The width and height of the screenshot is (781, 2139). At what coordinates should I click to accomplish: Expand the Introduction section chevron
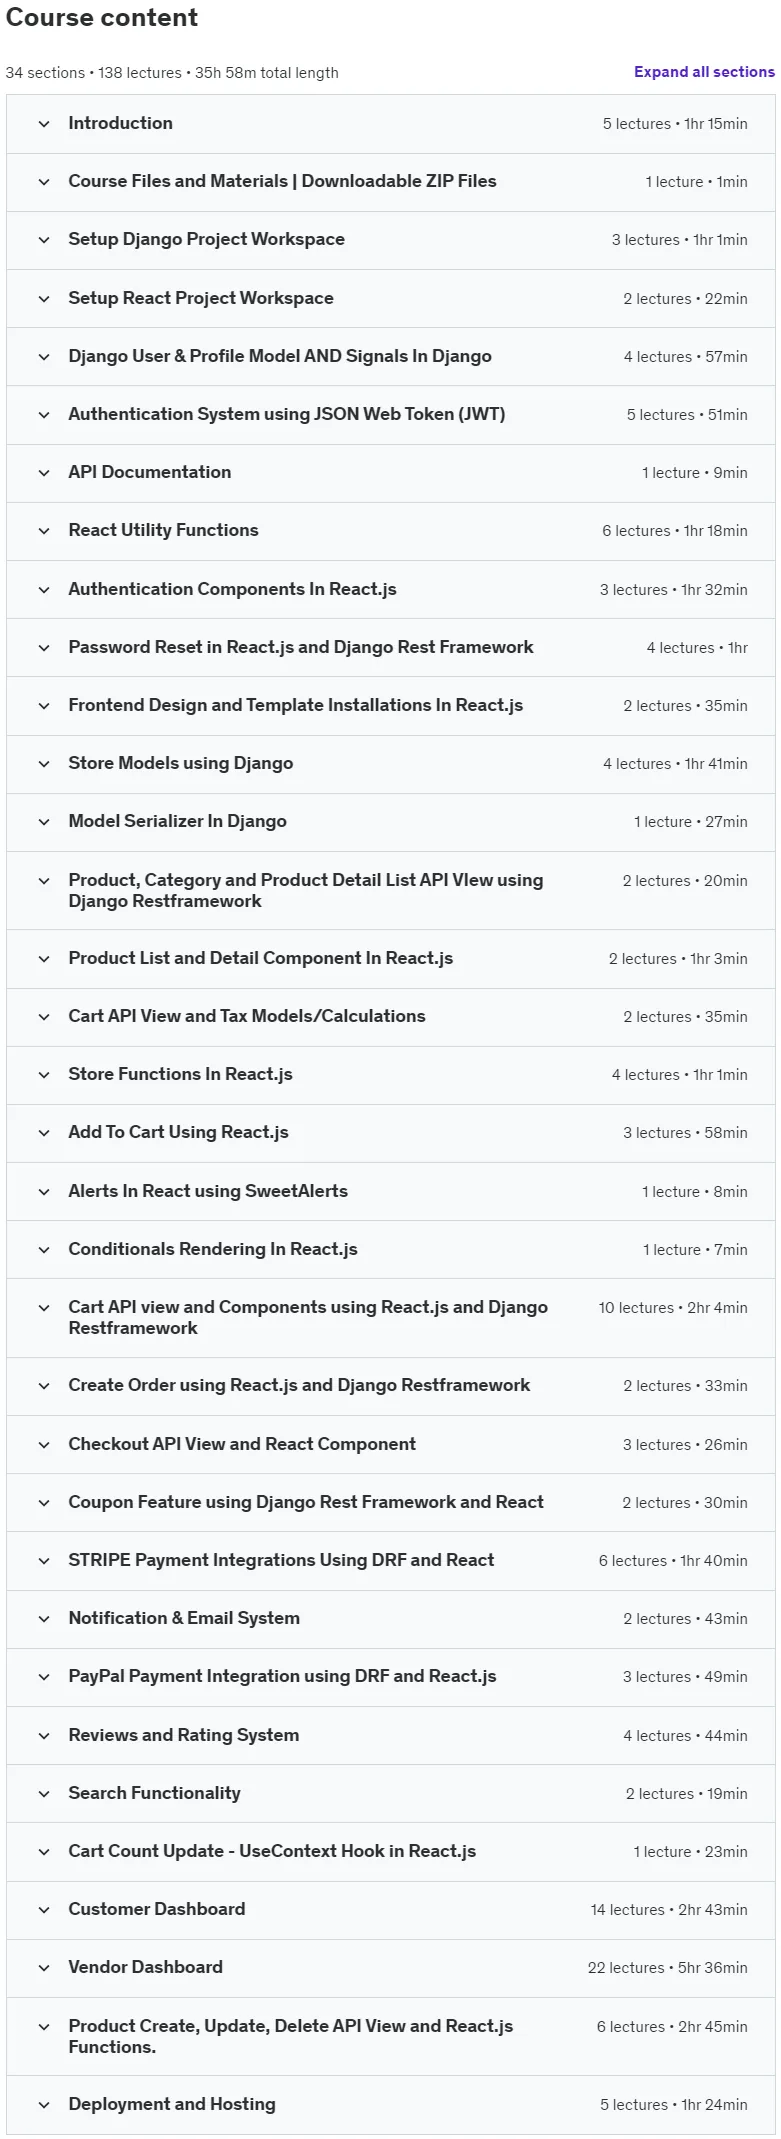coord(44,124)
